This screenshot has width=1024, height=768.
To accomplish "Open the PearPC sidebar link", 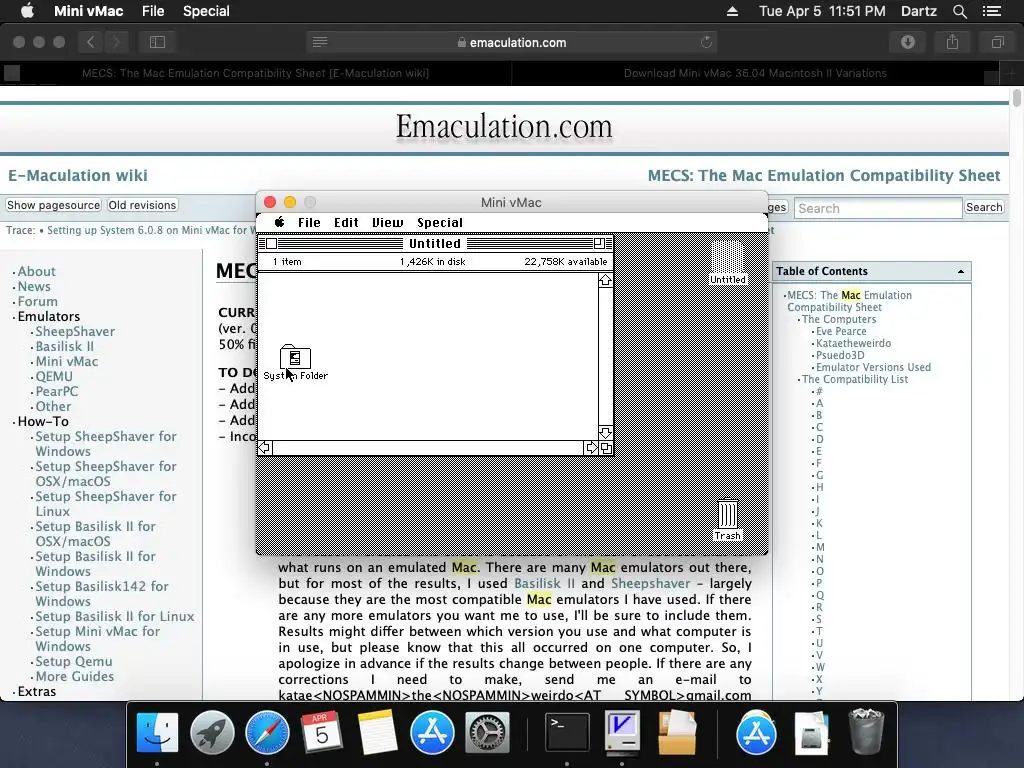I will click(x=57, y=391).
